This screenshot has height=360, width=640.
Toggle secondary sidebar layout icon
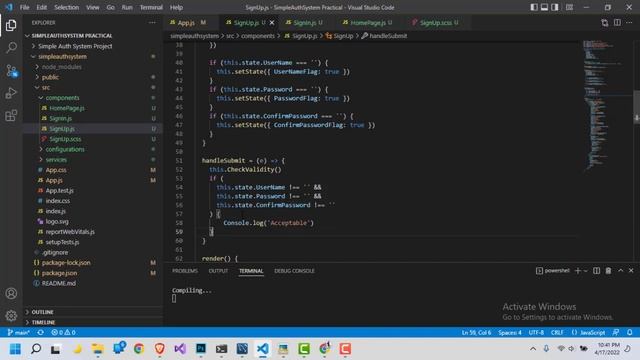pos(555,7)
